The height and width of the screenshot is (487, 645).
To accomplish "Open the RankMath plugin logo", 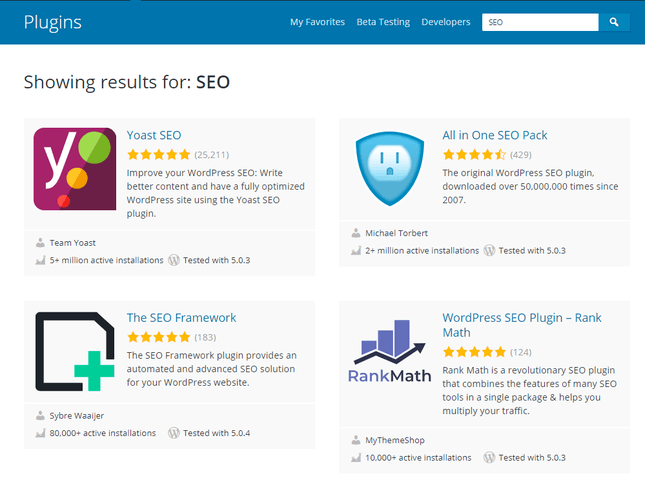I will pyautogui.click(x=390, y=351).
